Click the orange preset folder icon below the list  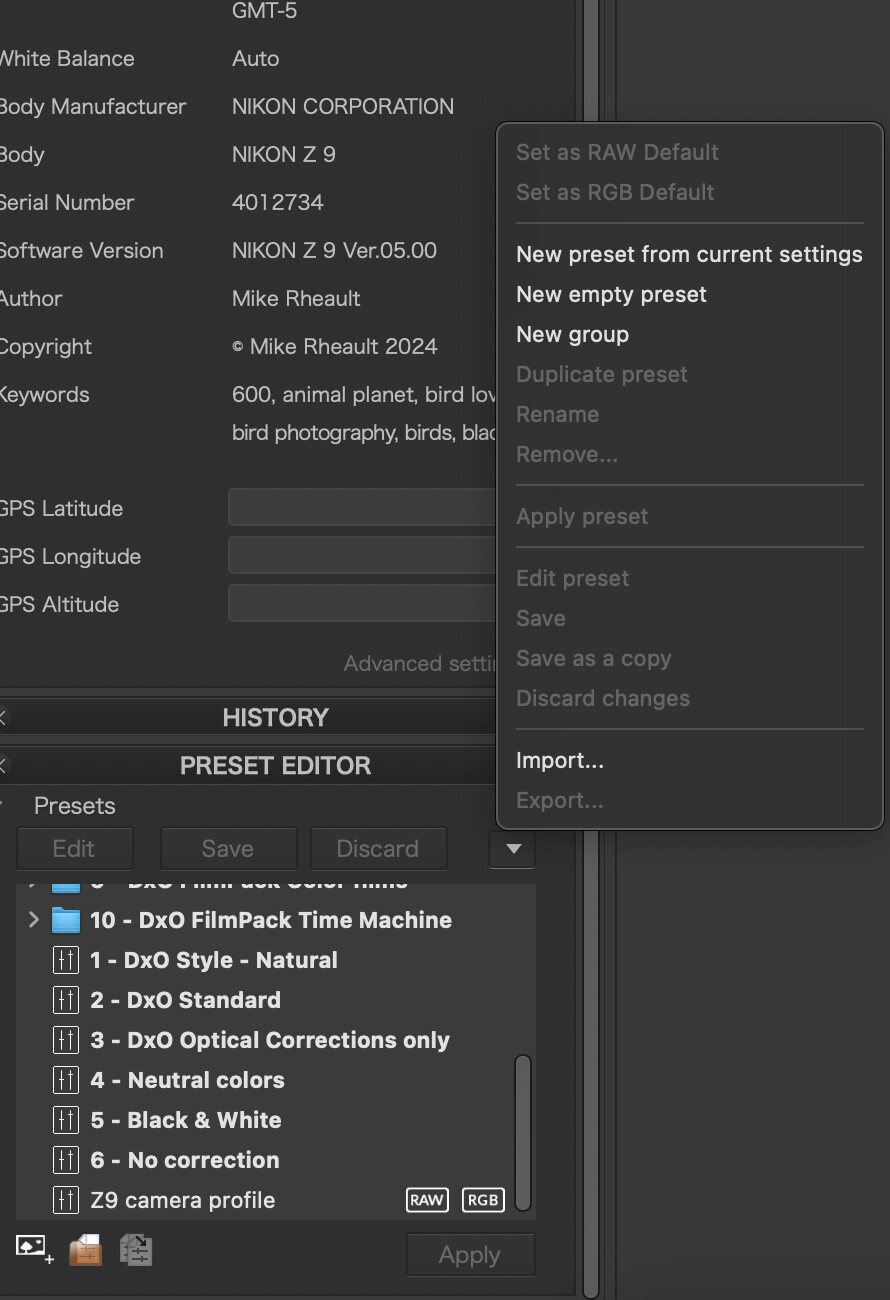(x=85, y=1250)
